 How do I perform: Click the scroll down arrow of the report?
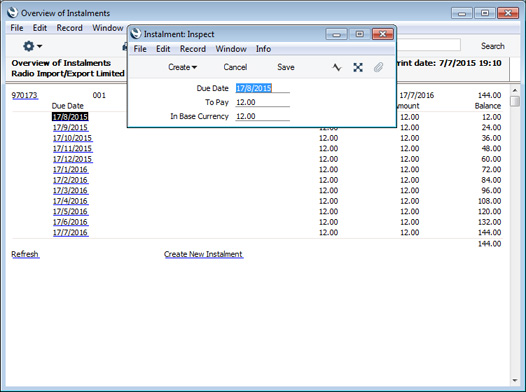pos(515,380)
